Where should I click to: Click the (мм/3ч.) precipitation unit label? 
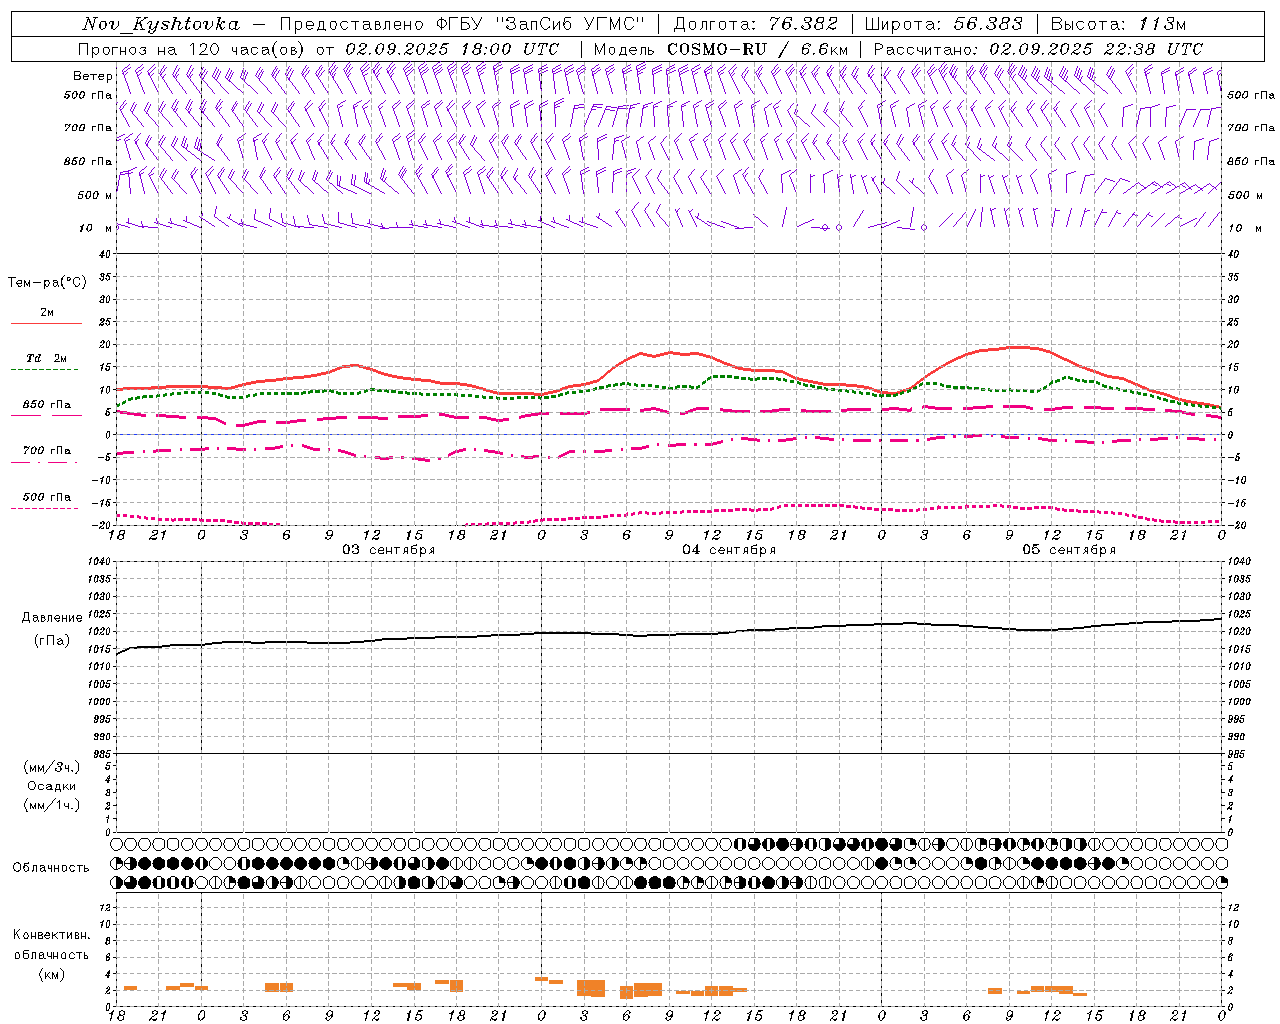(51, 767)
